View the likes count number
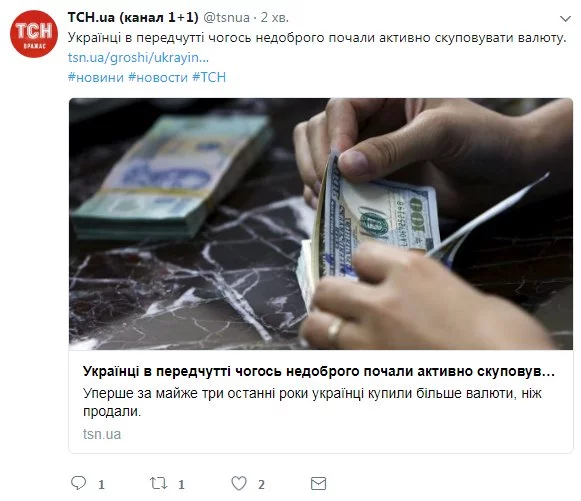 pos(261,484)
